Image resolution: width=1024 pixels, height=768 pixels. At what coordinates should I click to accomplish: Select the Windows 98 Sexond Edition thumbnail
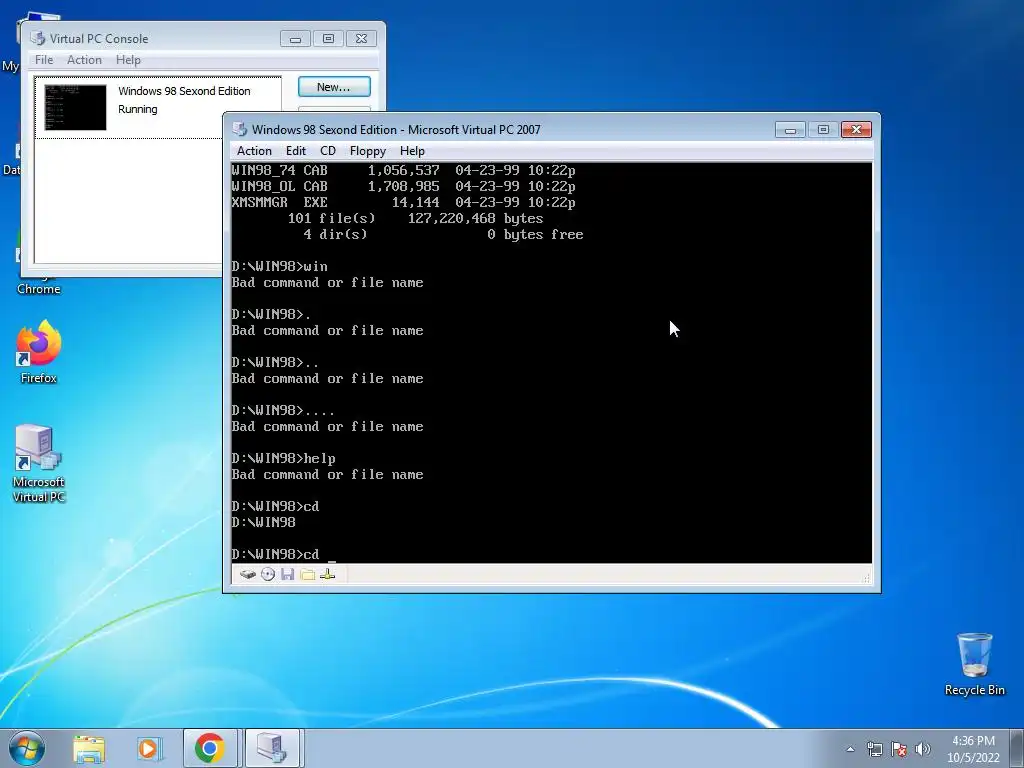point(75,107)
